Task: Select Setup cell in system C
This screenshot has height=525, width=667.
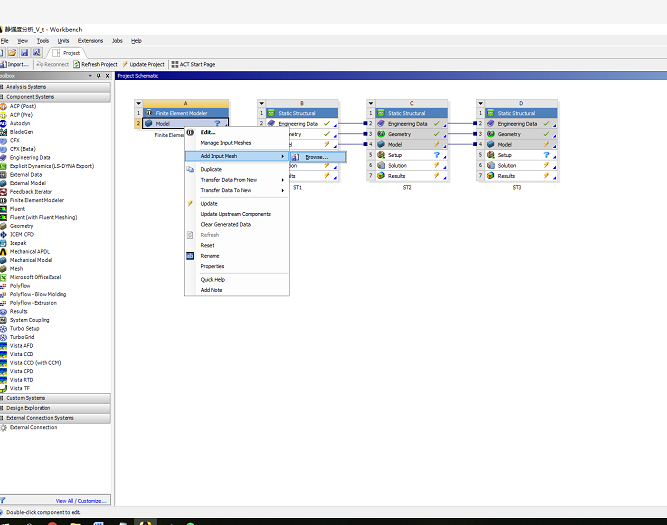Action: click(x=411, y=155)
